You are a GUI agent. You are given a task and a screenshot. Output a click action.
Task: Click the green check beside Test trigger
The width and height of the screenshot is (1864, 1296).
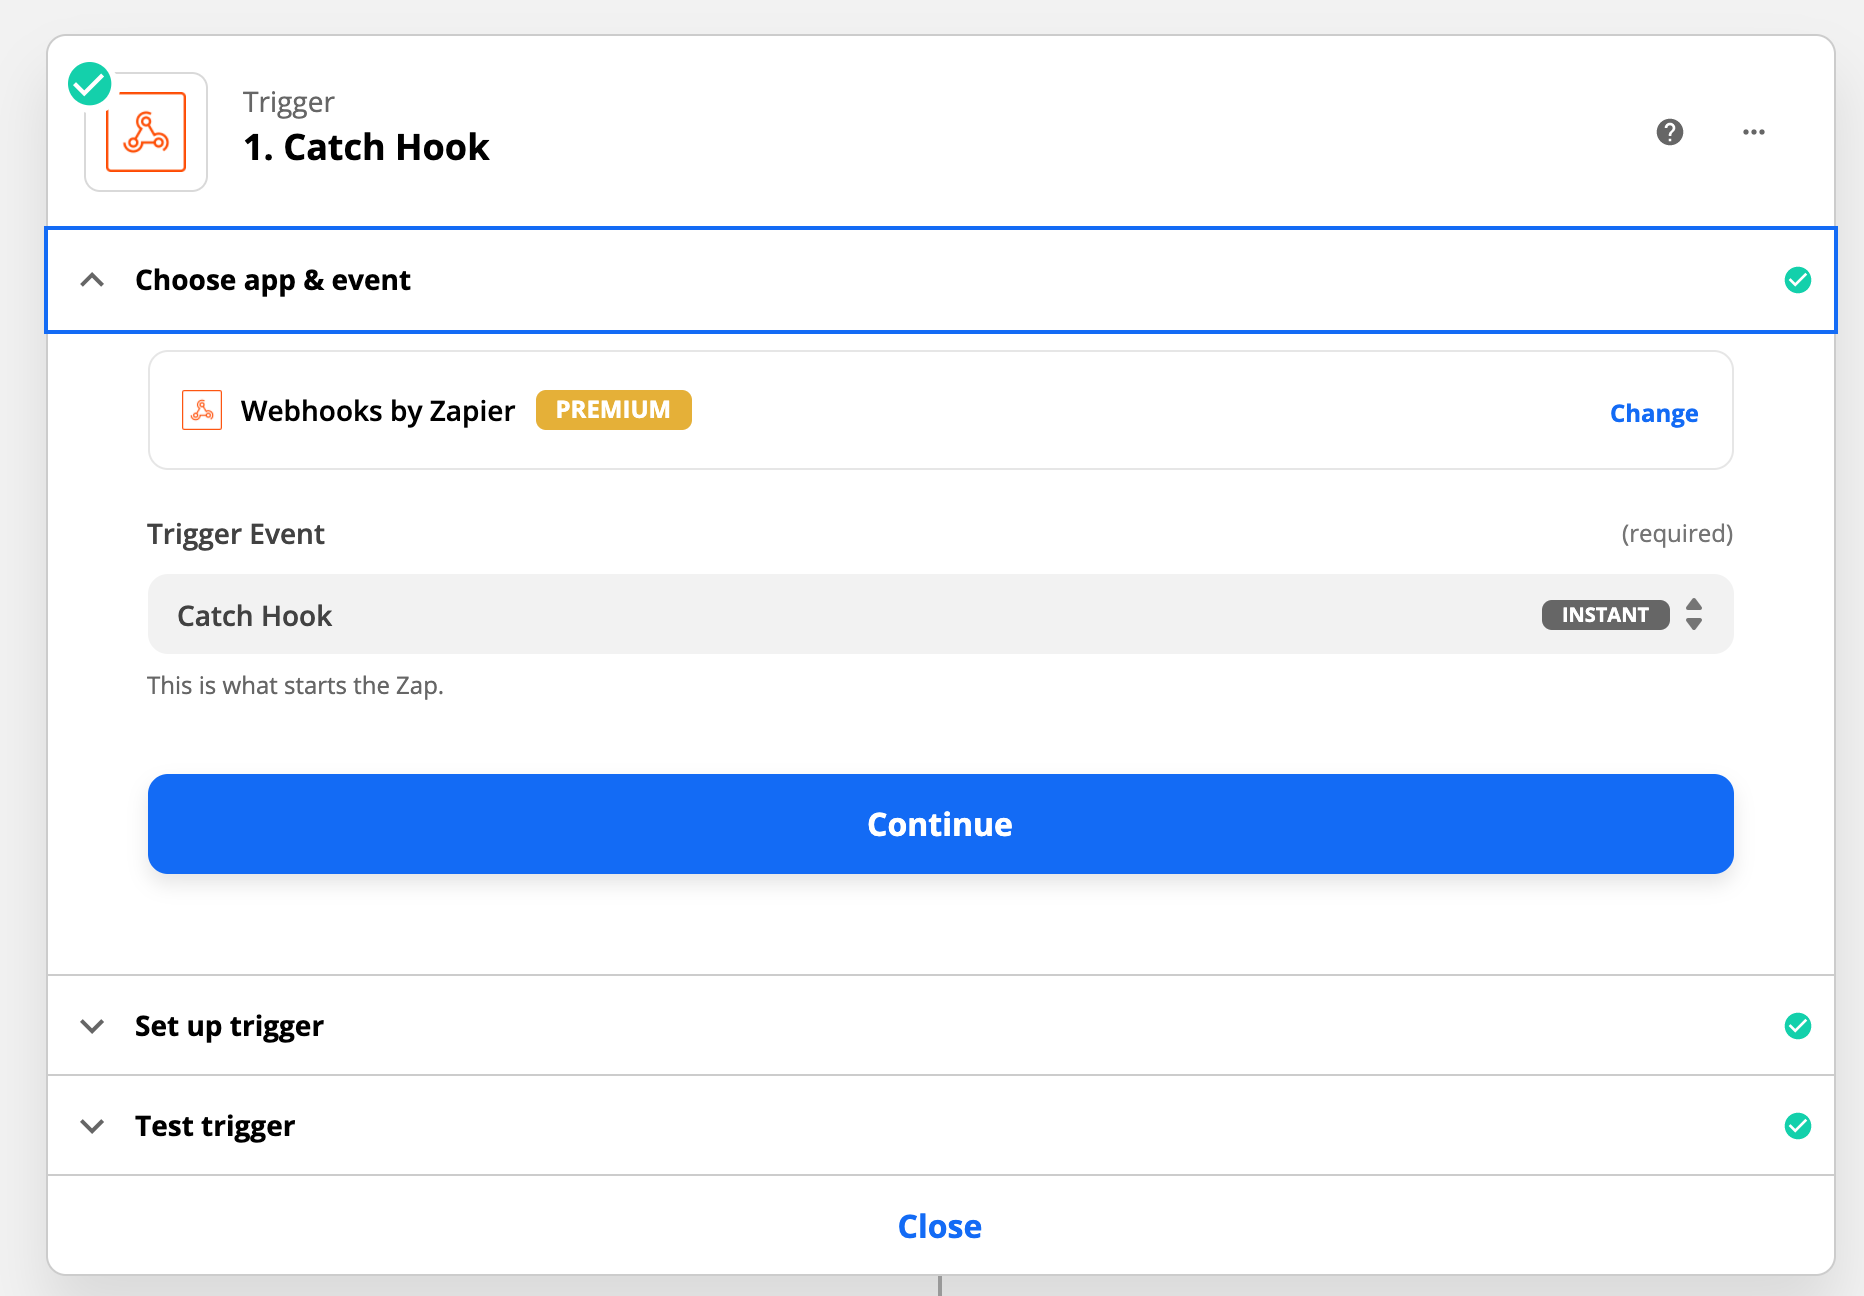(1797, 1126)
